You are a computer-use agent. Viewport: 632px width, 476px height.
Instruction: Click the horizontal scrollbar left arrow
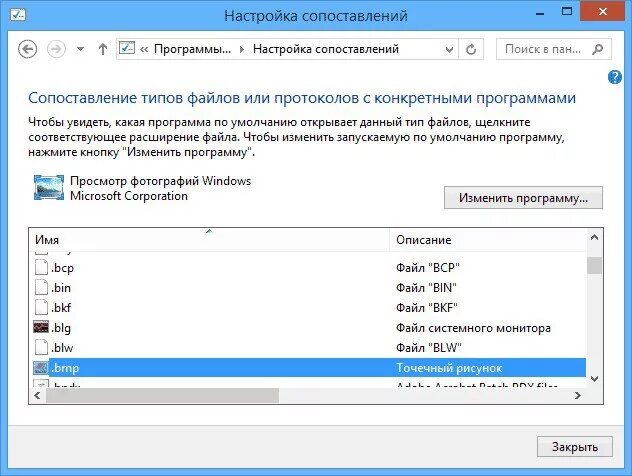[x=37, y=395]
